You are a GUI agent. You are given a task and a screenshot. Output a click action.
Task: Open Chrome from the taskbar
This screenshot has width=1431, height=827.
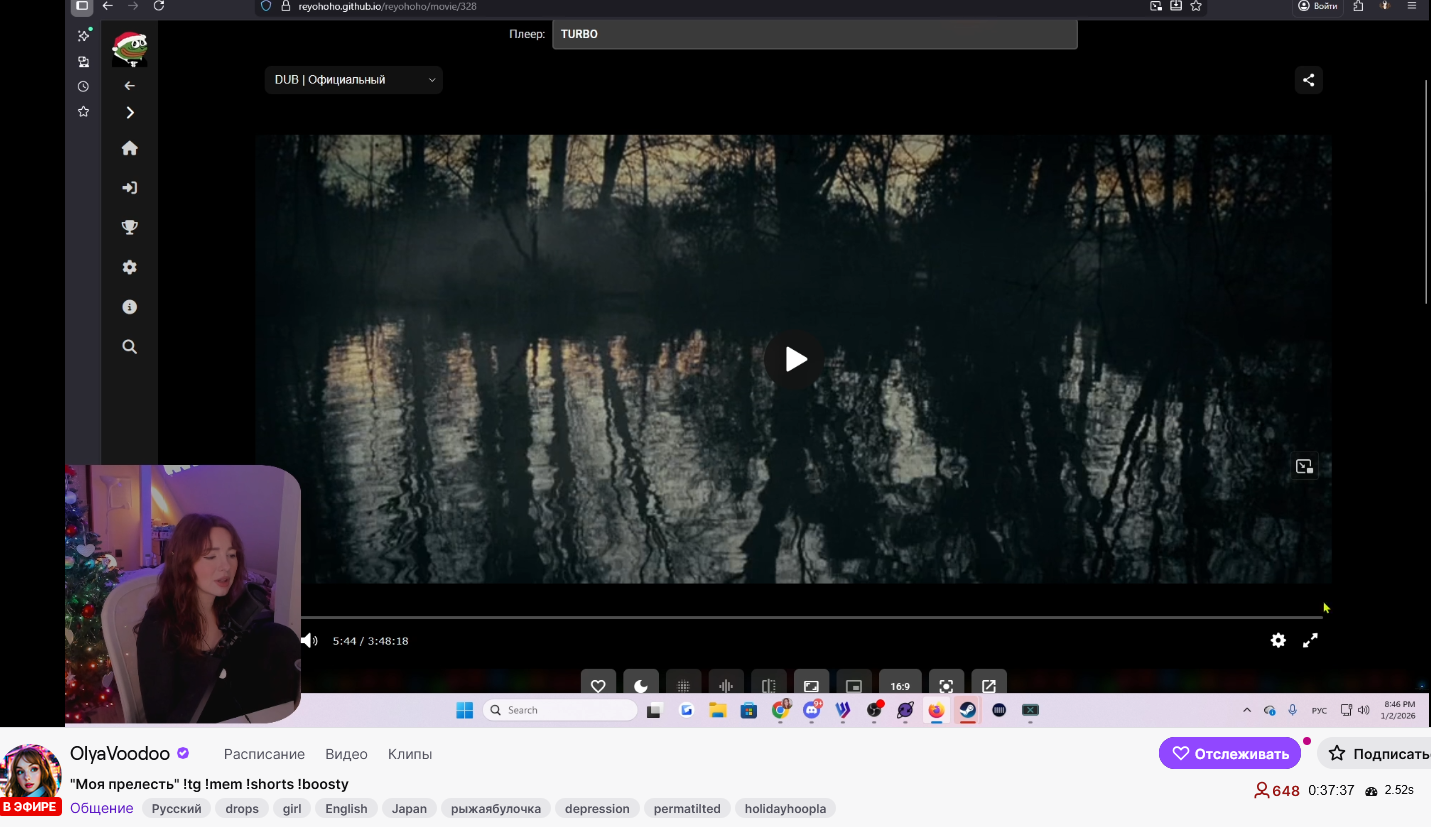[780, 710]
